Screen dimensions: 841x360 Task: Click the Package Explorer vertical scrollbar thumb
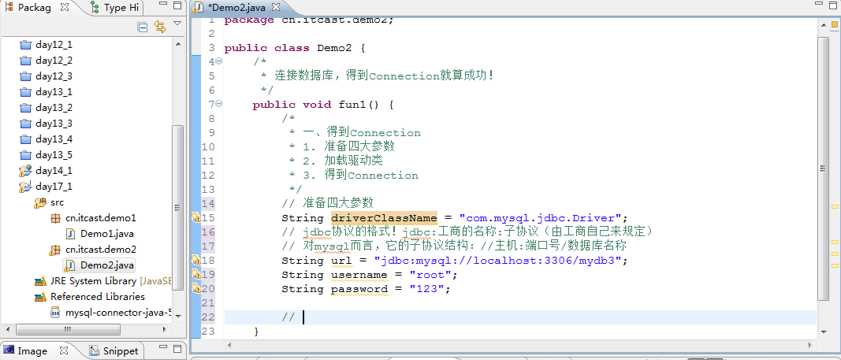178,208
